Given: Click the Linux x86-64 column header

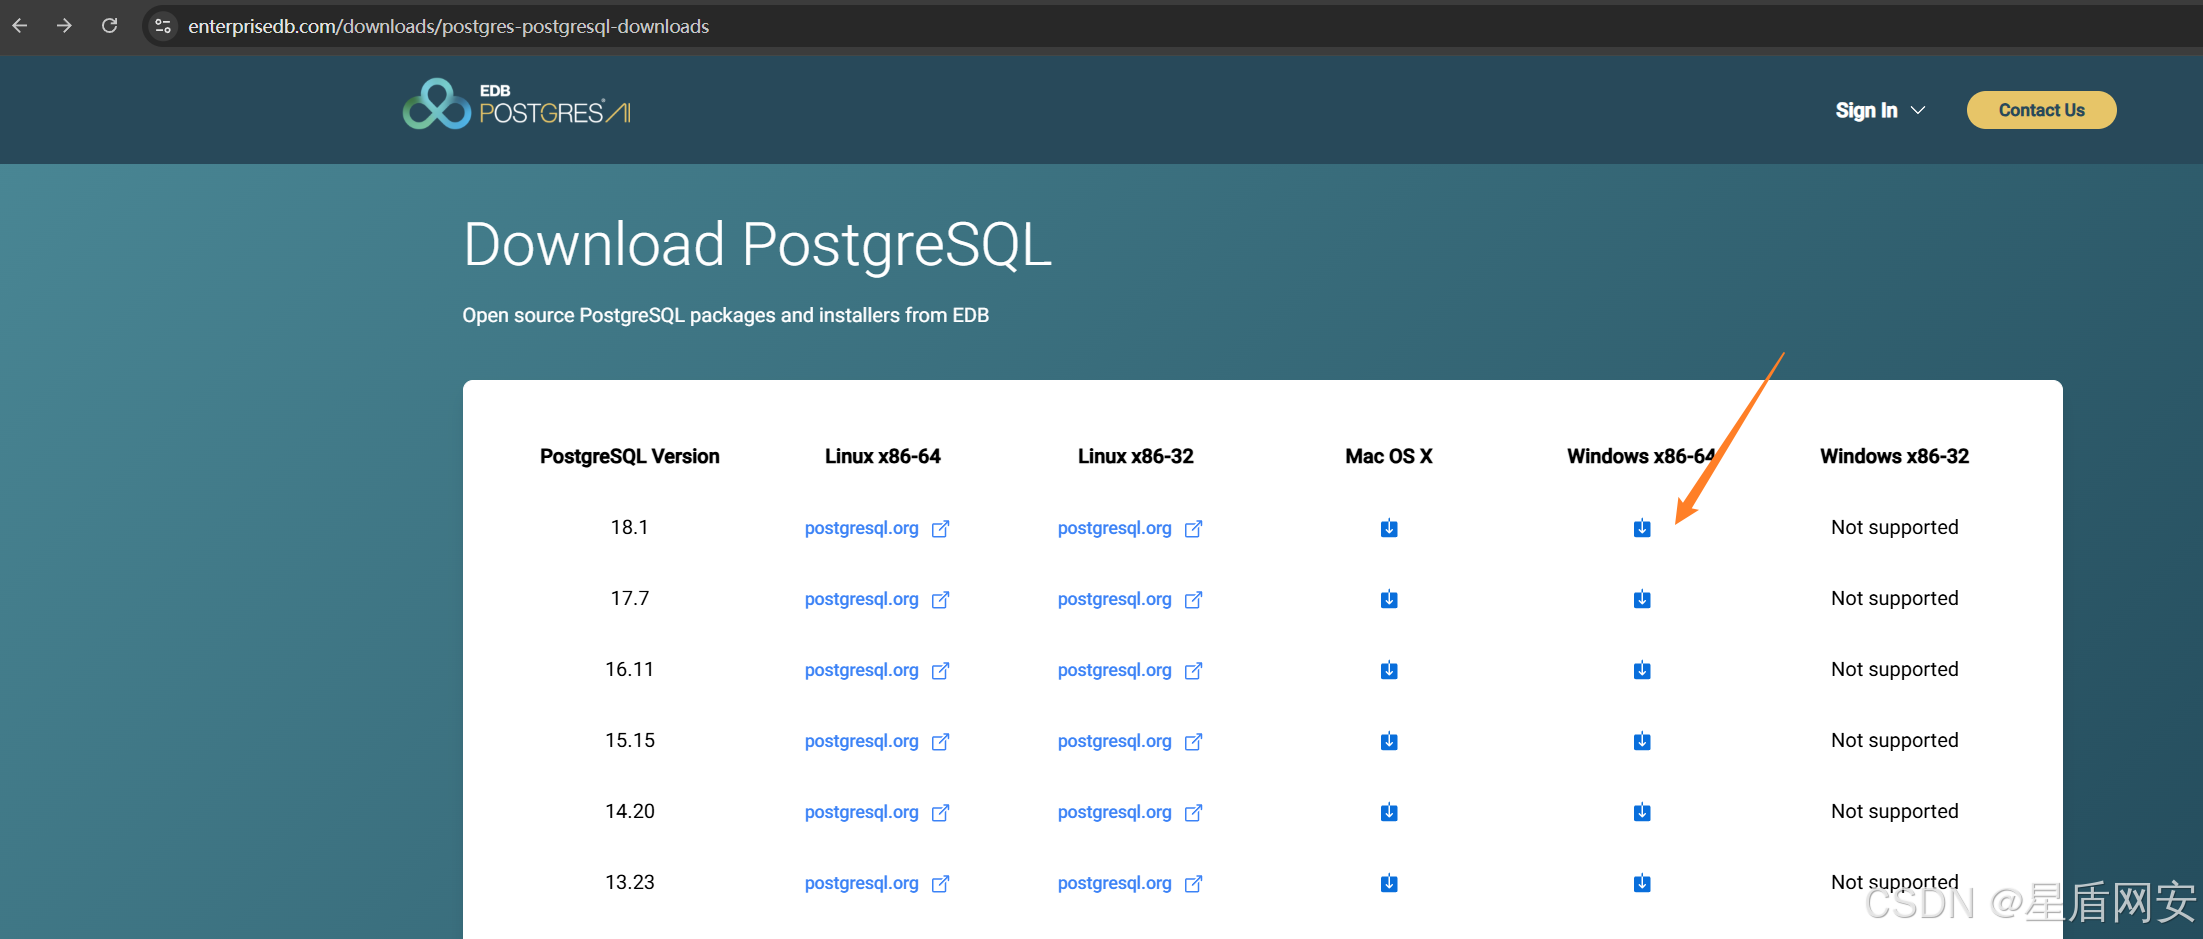Looking at the screenshot, I should point(882,456).
